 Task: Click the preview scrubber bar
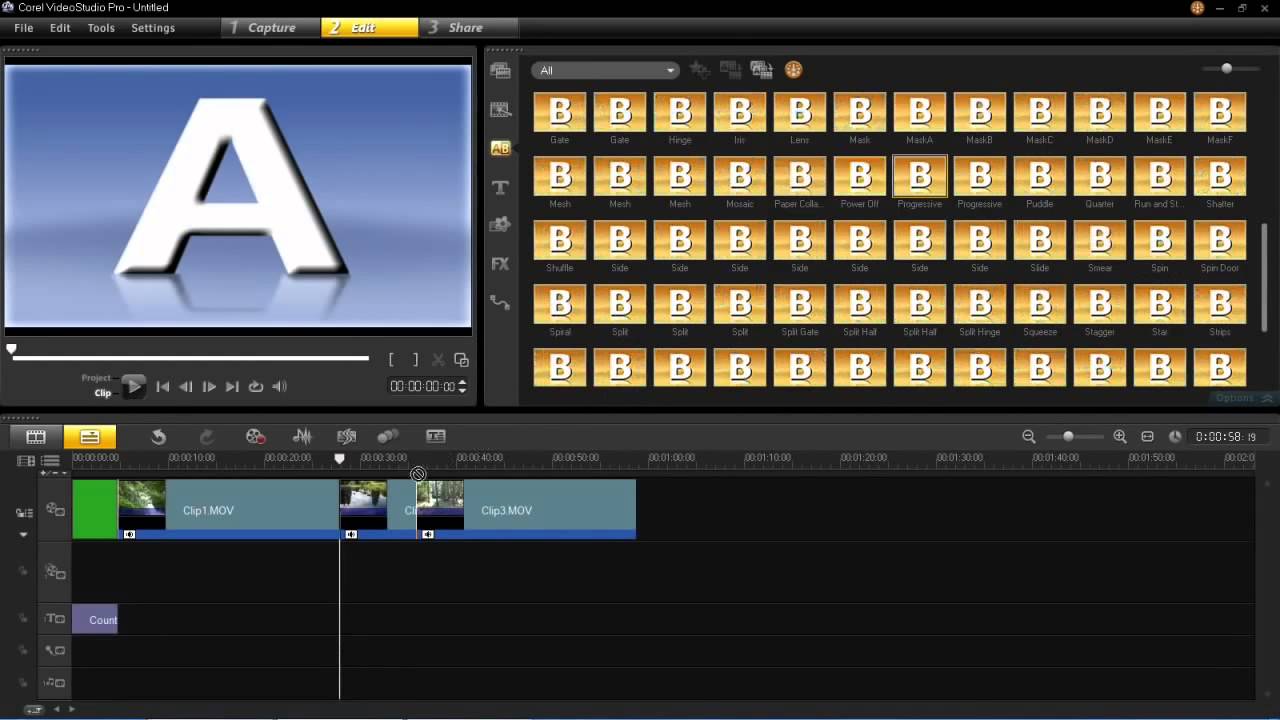190,357
